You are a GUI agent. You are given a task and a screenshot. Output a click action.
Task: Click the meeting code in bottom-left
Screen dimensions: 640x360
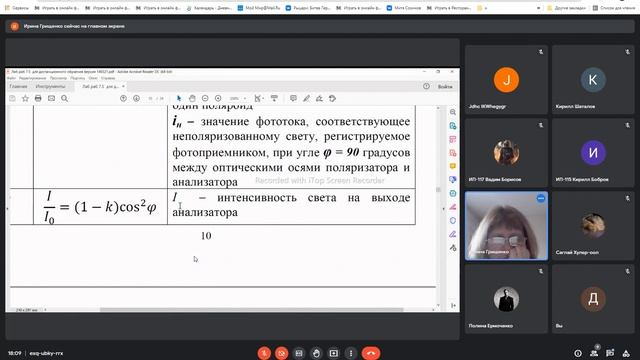tap(46, 353)
